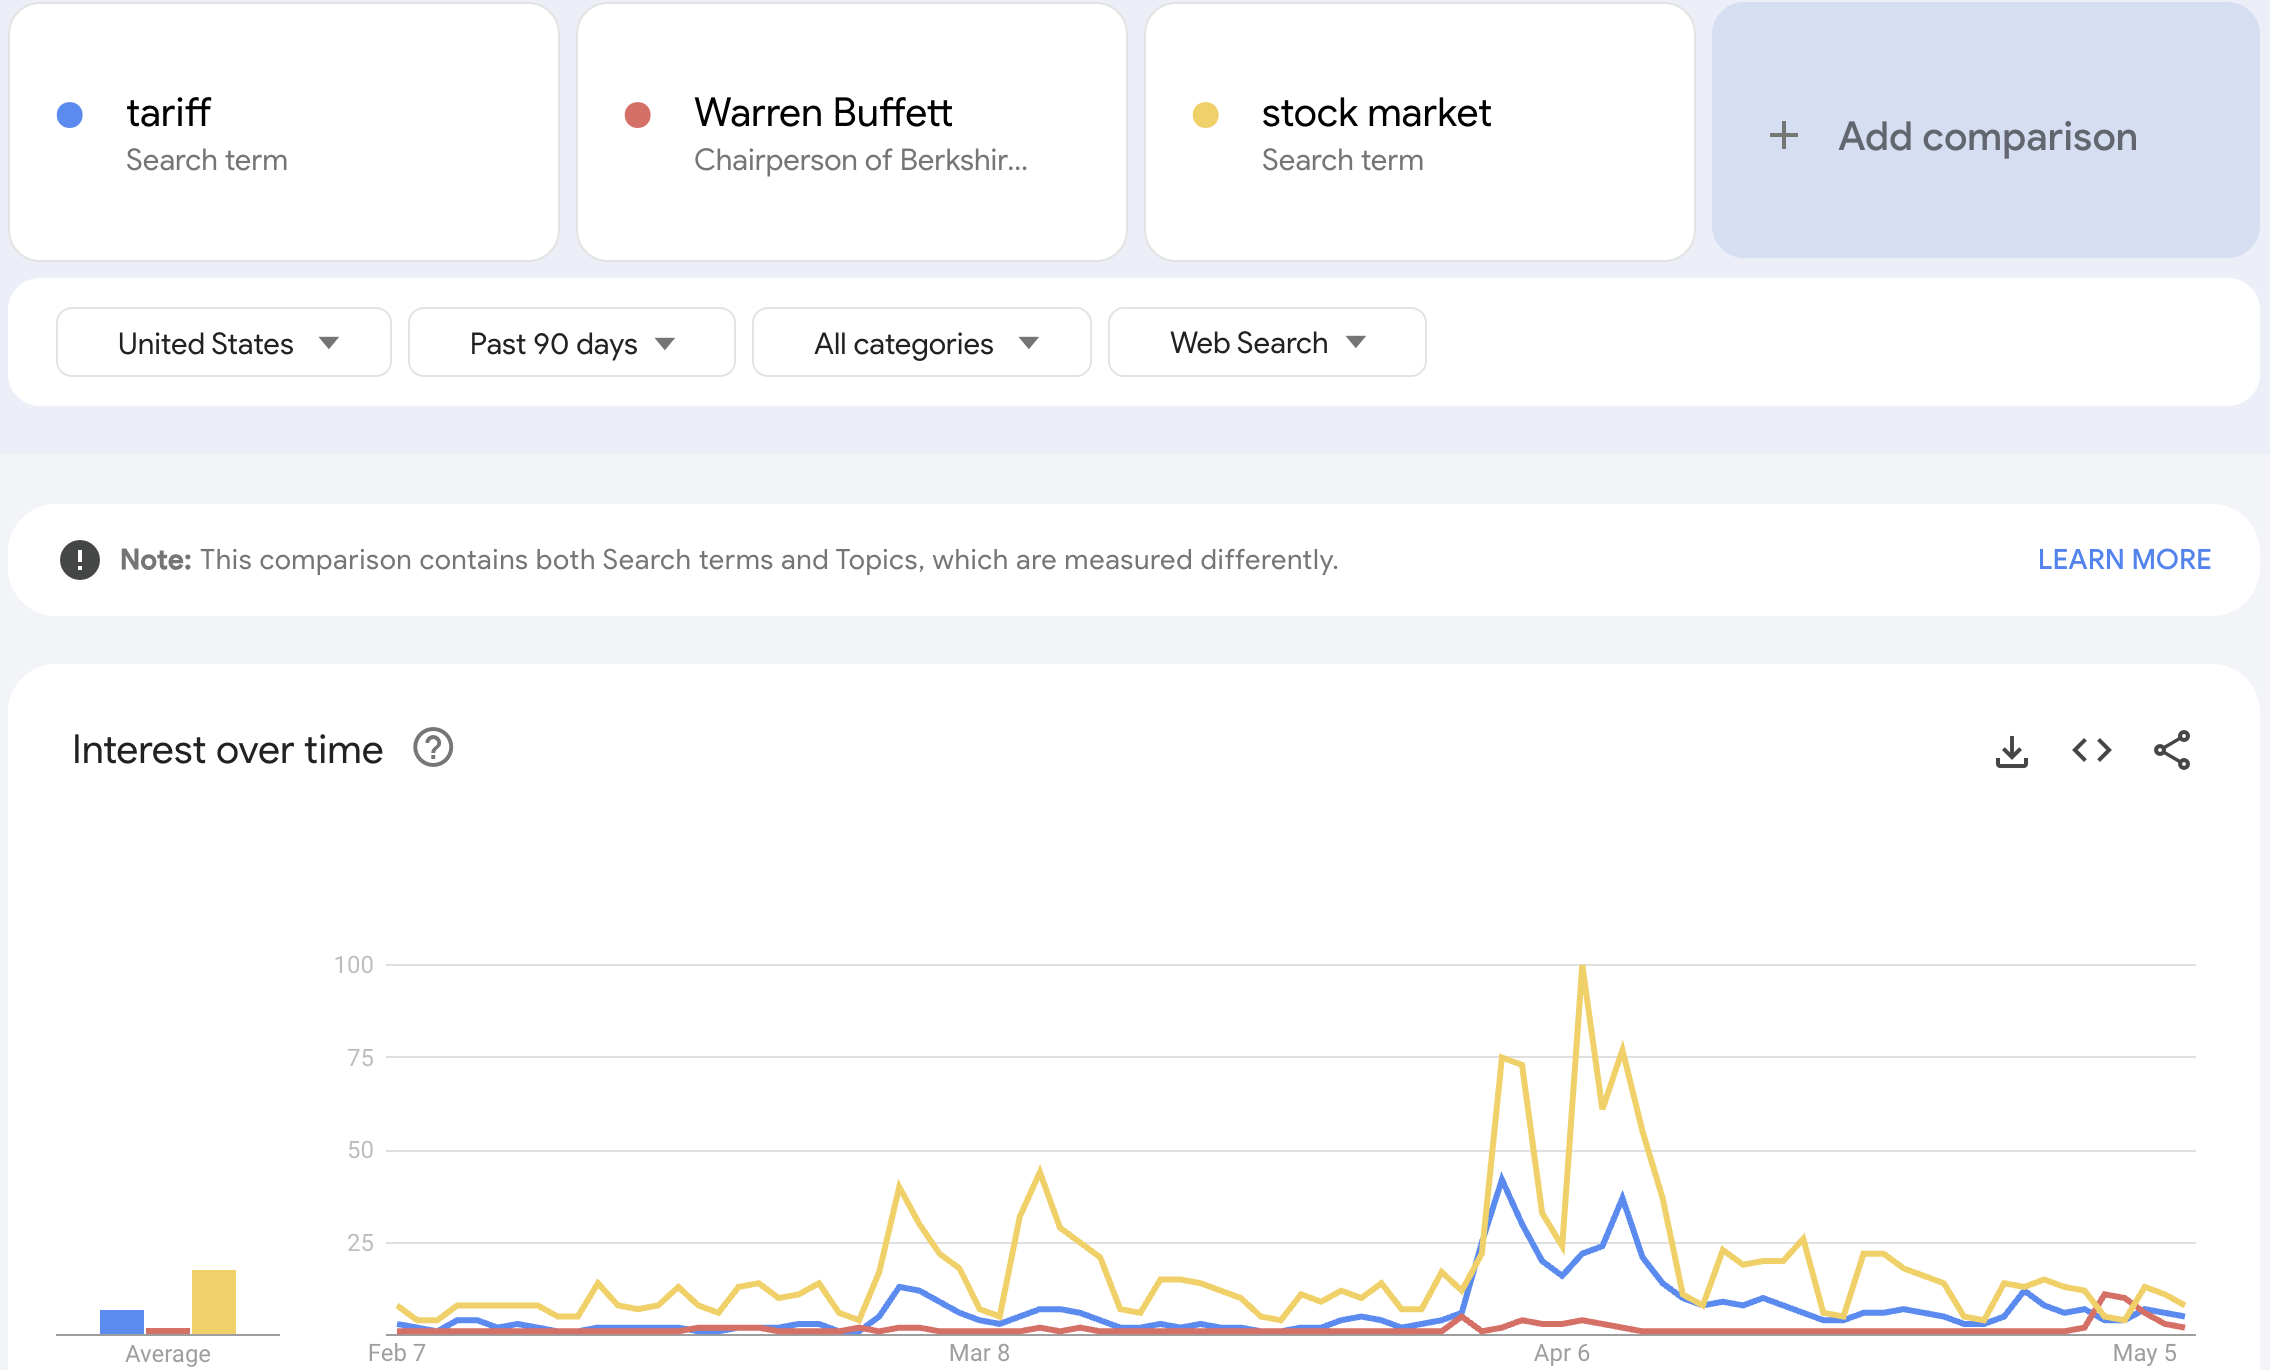Click the yellow stock market color dot
This screenshot has width=2270, height=1370.
click(1206, 115)
